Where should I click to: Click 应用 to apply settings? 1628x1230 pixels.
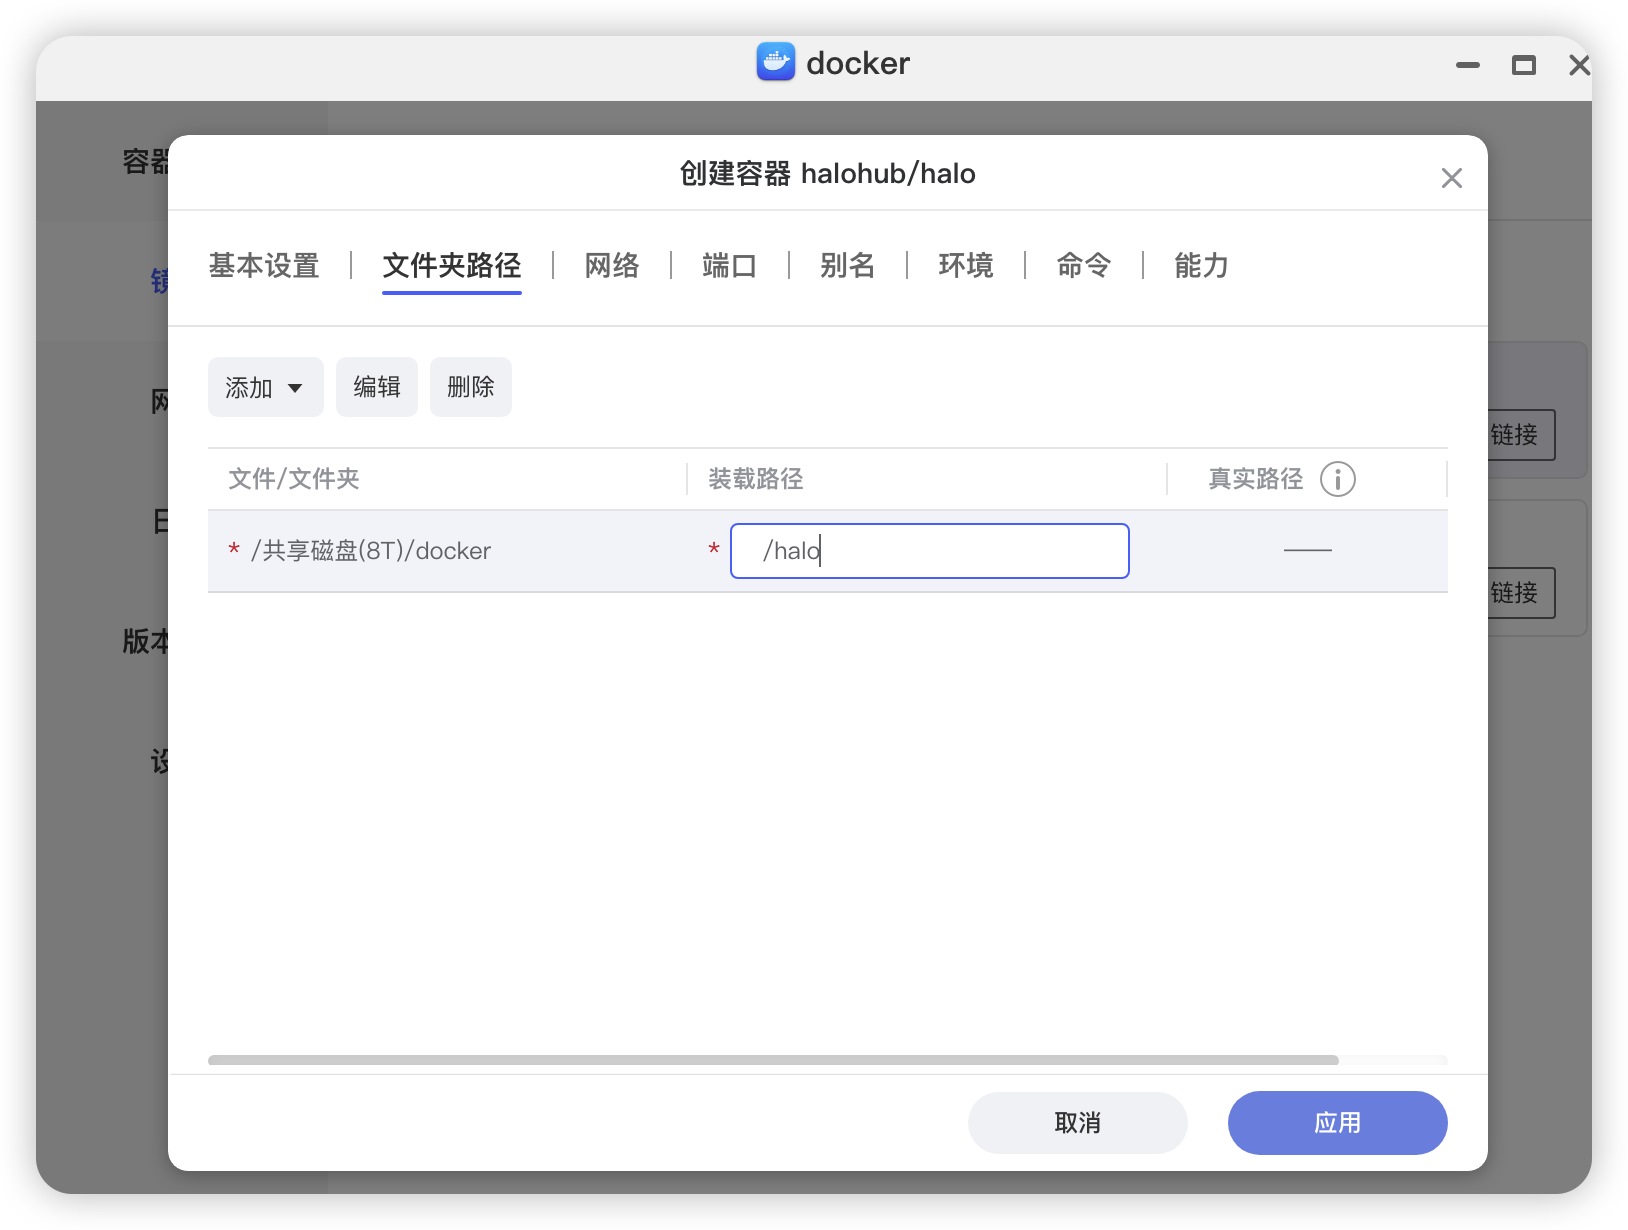click(x=1337, y=1123)
